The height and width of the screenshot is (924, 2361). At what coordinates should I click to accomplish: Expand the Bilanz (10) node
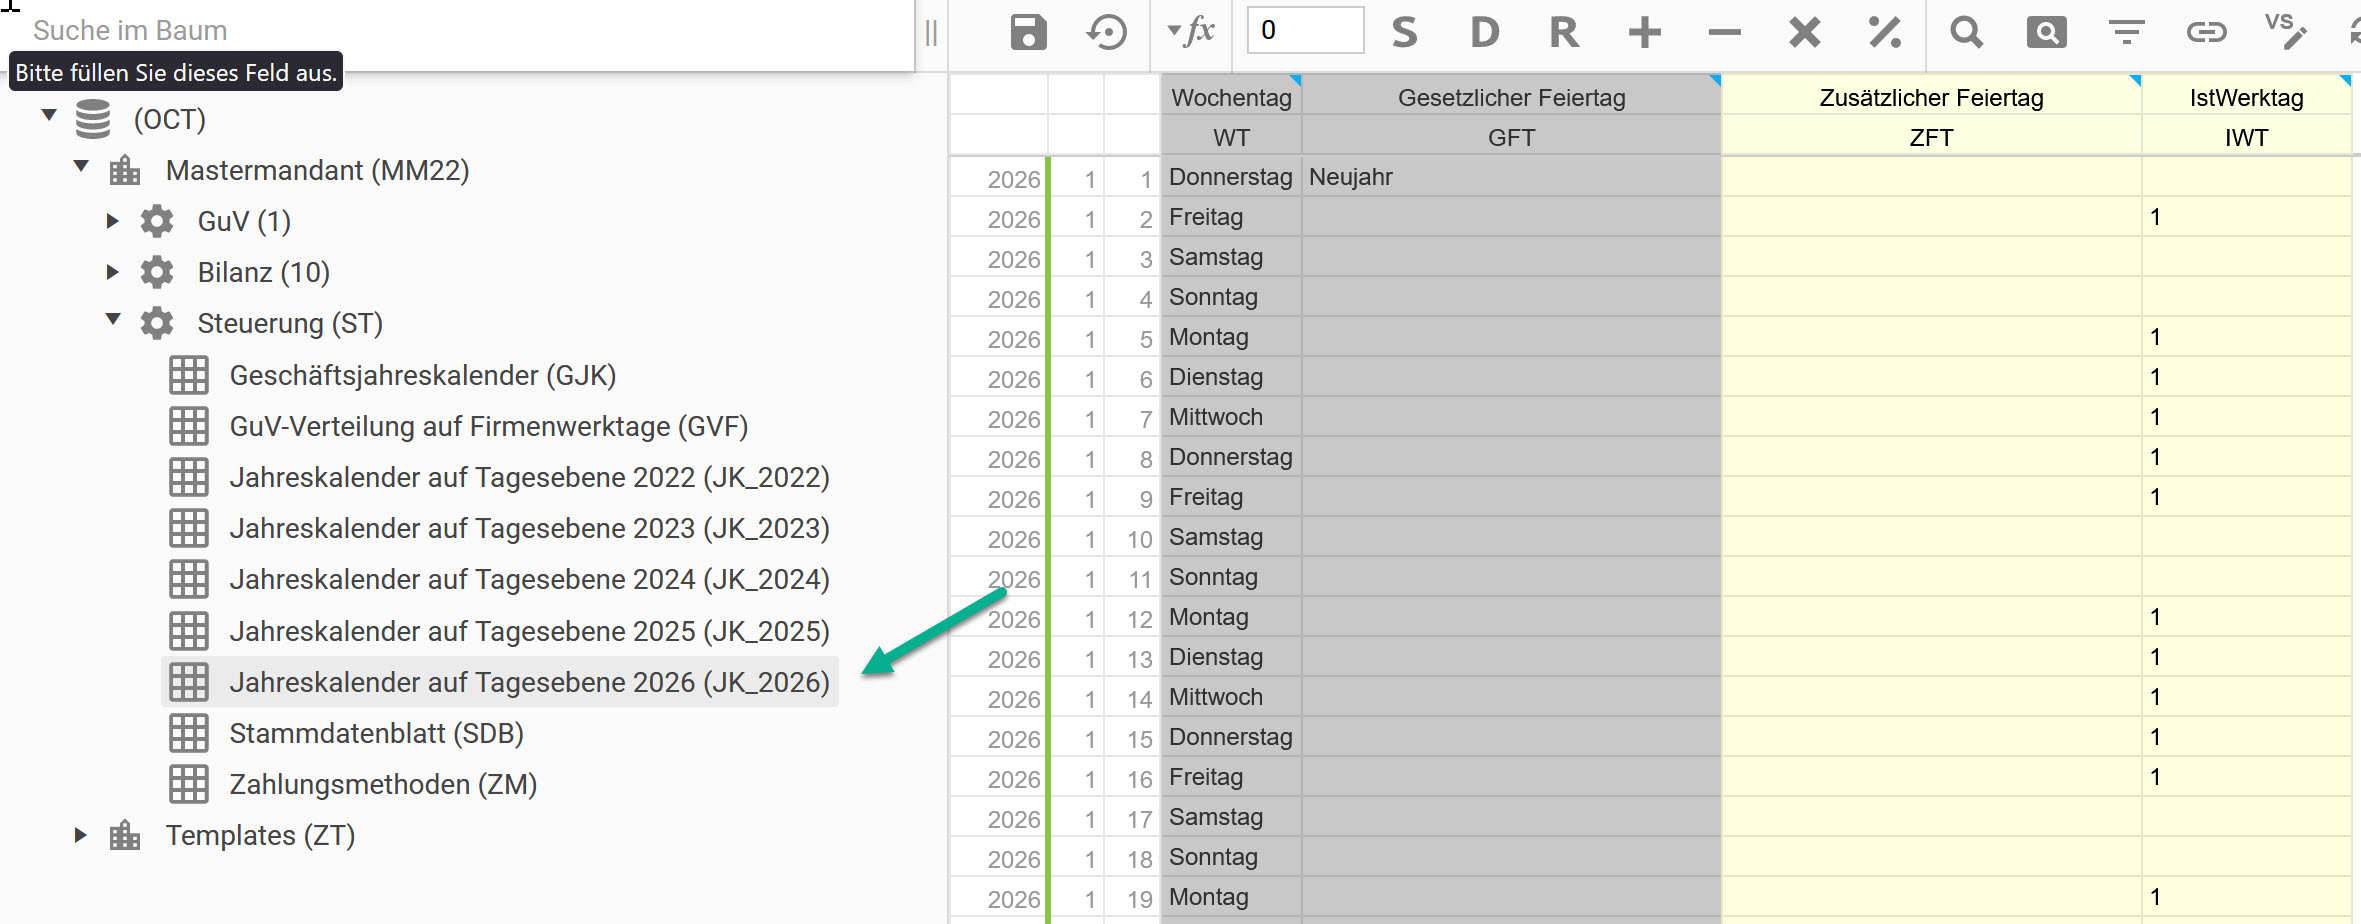(112, 272)
